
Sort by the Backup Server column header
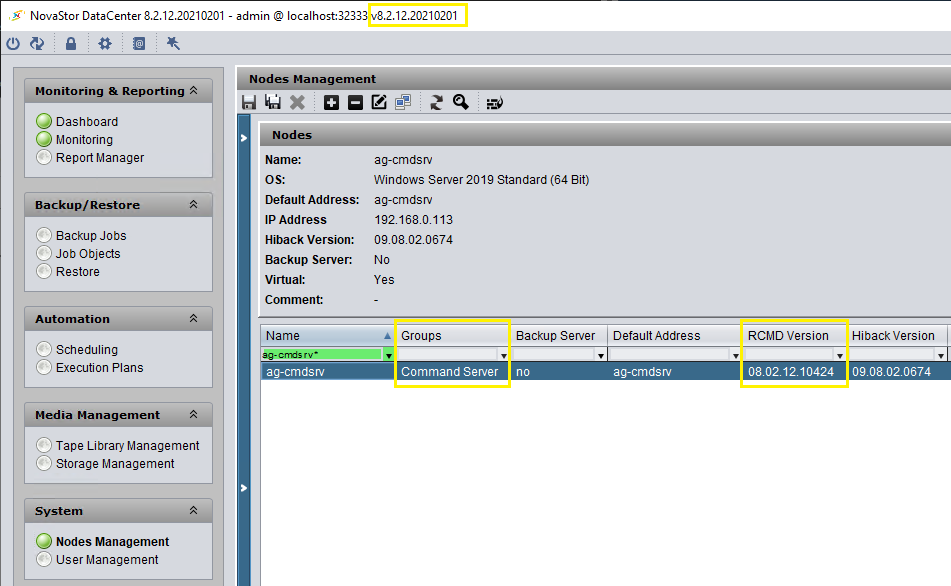[x=559, y=335]
